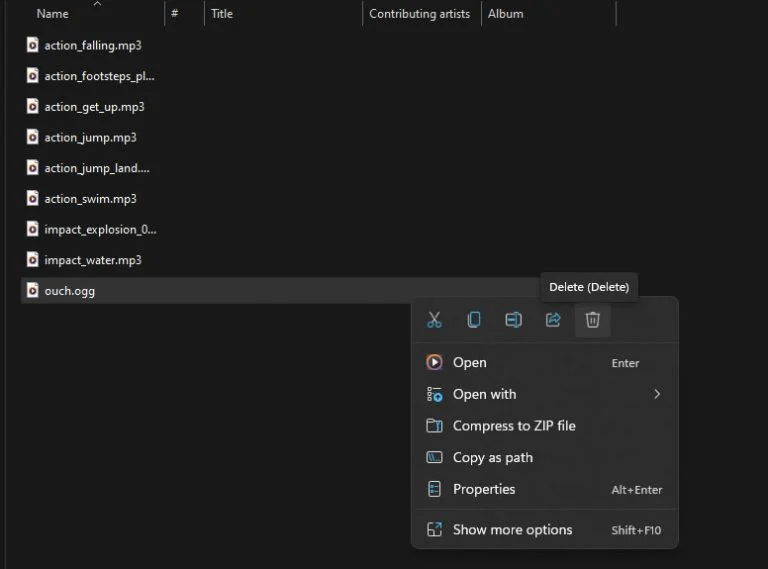Open Properties from the context menu
The width and height of the screenshot is (768, 569).
[x=484, y=489]
